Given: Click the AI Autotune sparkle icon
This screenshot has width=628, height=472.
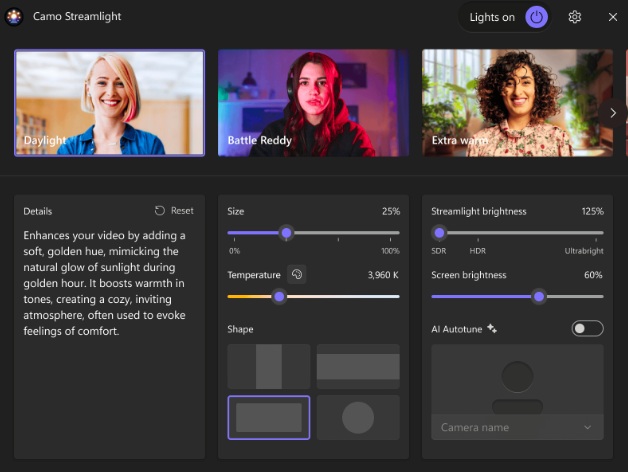Looking at the screenshot, I should [x=492, y=328].
